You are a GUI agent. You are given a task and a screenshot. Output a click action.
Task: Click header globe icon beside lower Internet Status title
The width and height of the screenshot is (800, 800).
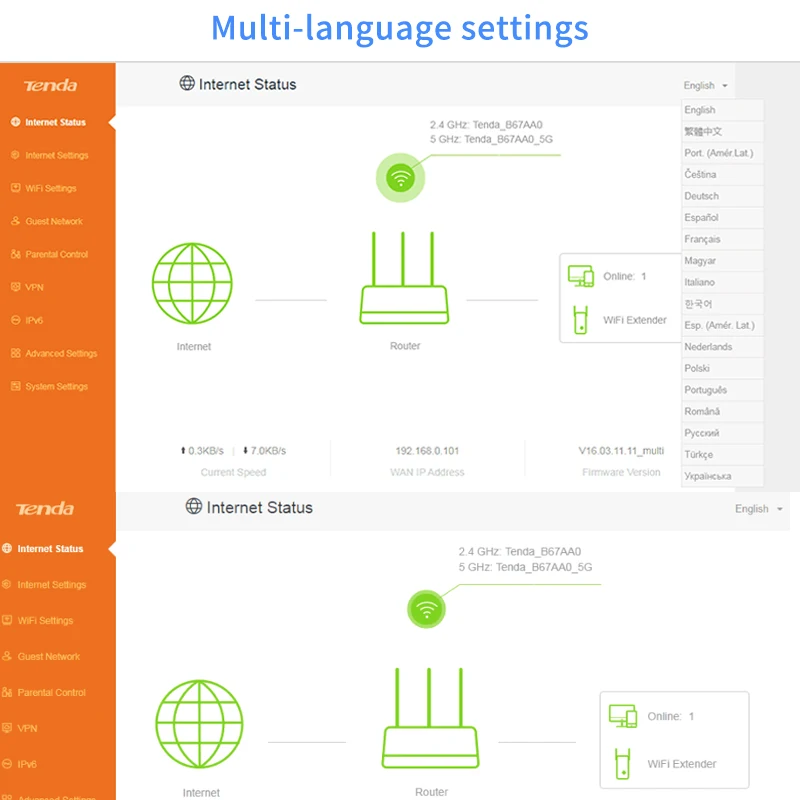pos(194,506)
